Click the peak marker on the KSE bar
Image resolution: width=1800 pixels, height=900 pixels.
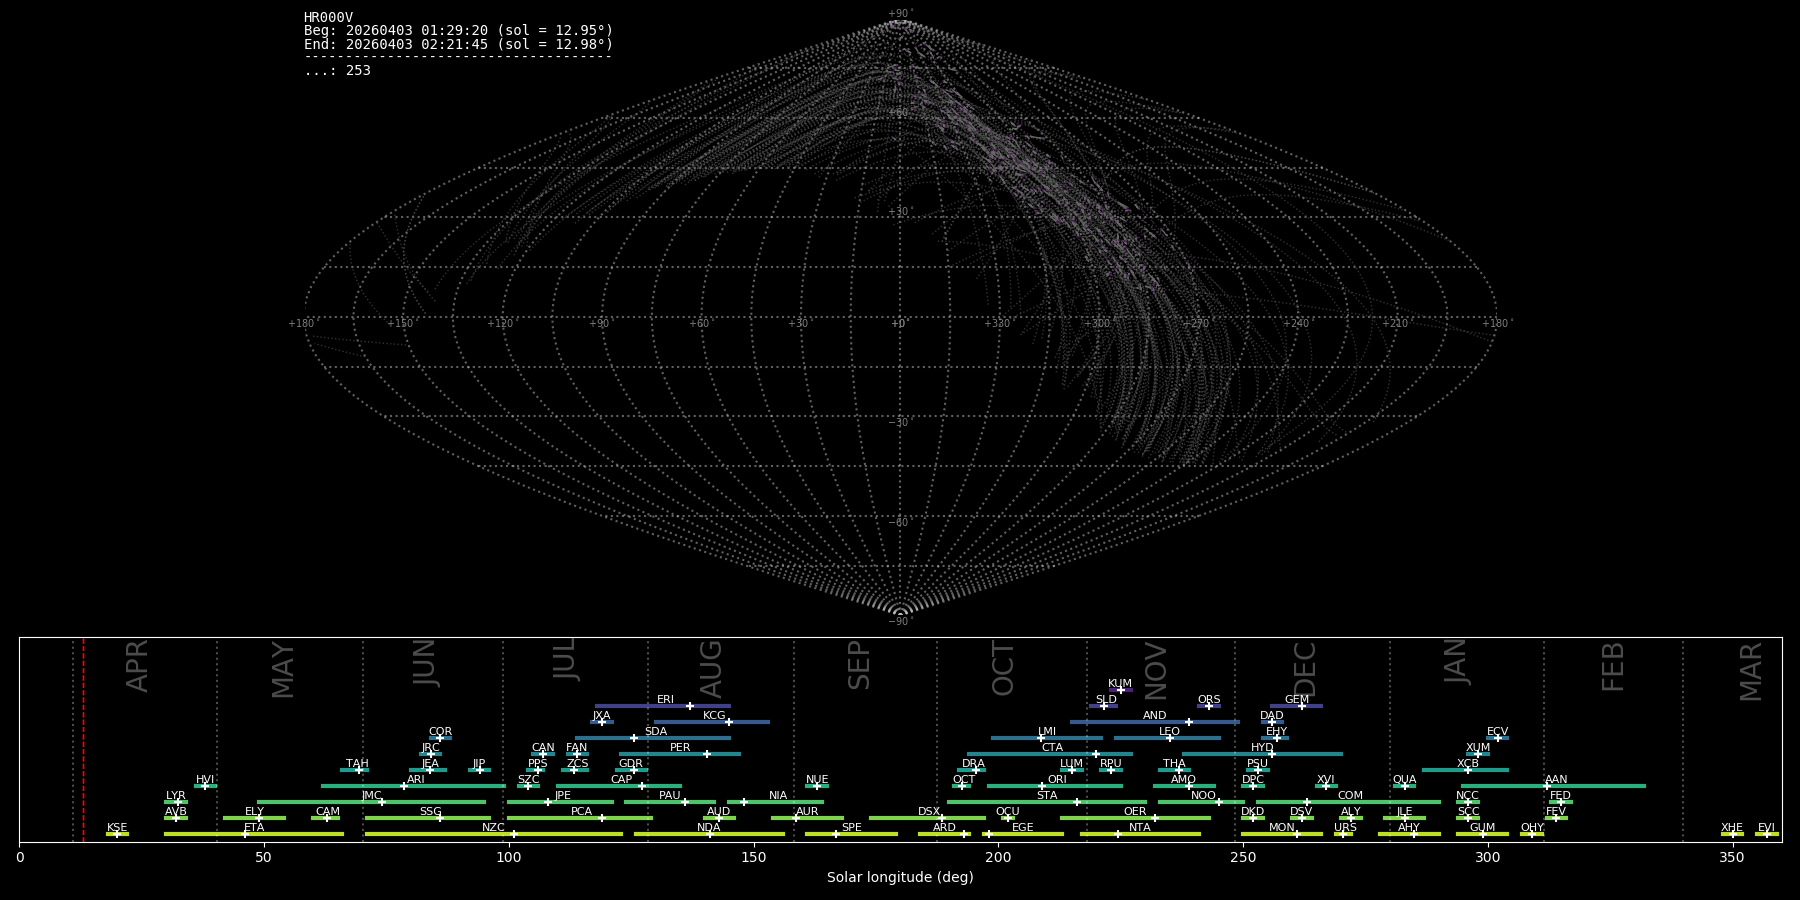[117, 834]
